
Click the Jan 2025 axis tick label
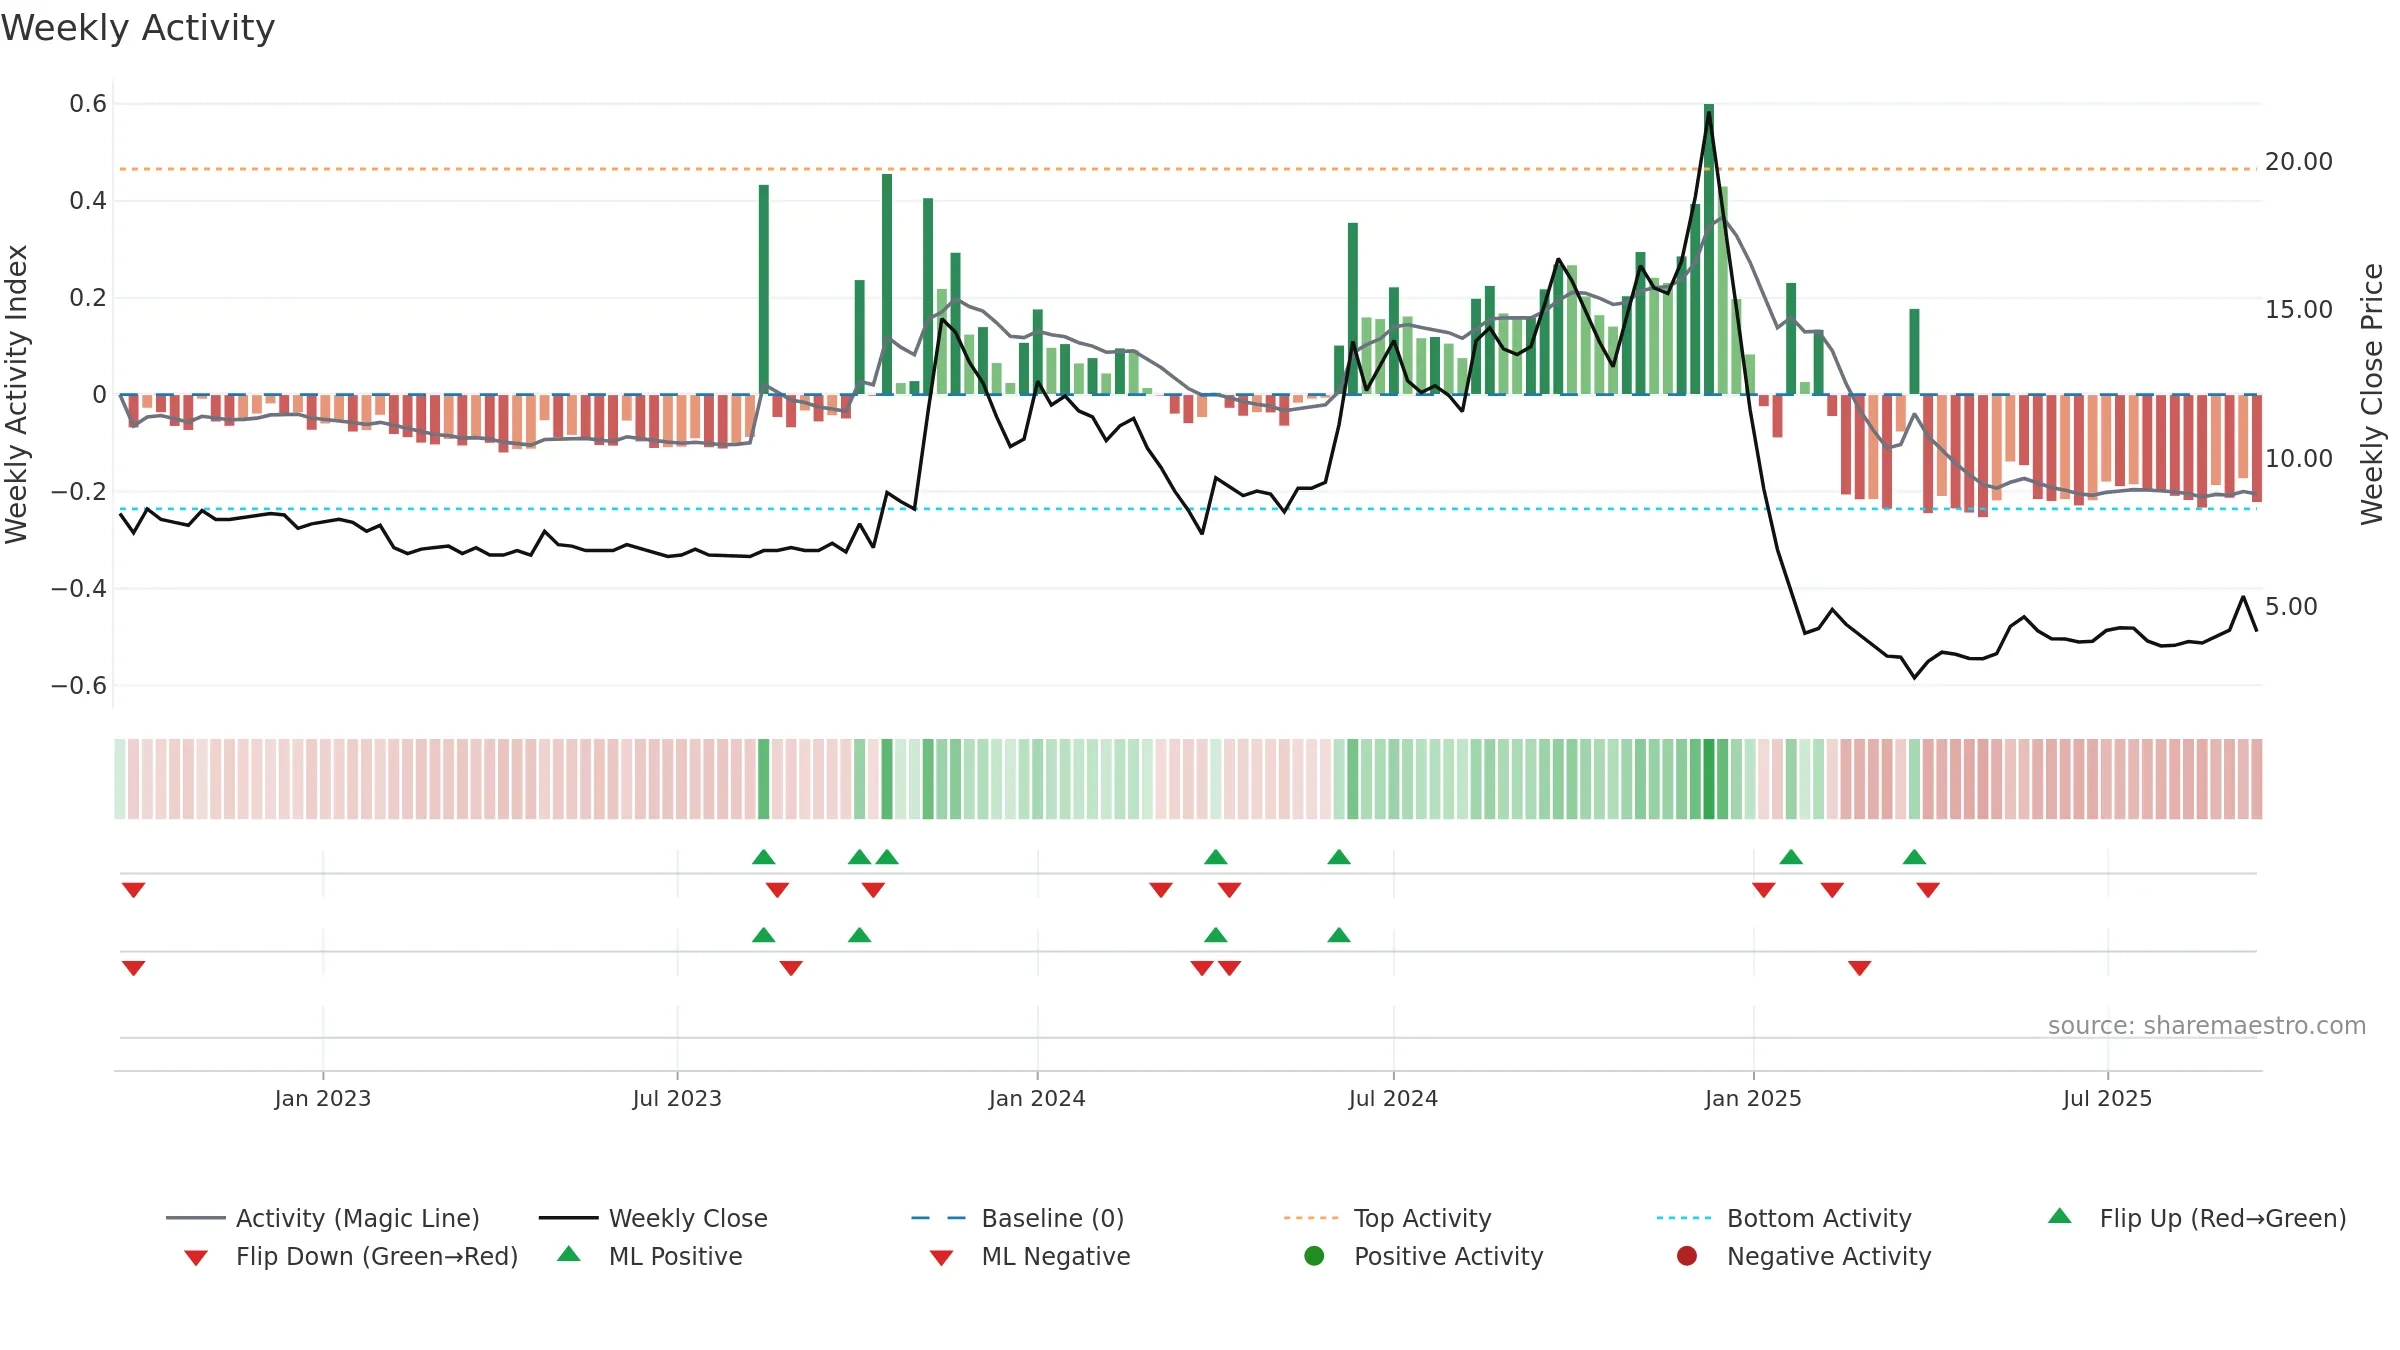pos(1753,1098)
